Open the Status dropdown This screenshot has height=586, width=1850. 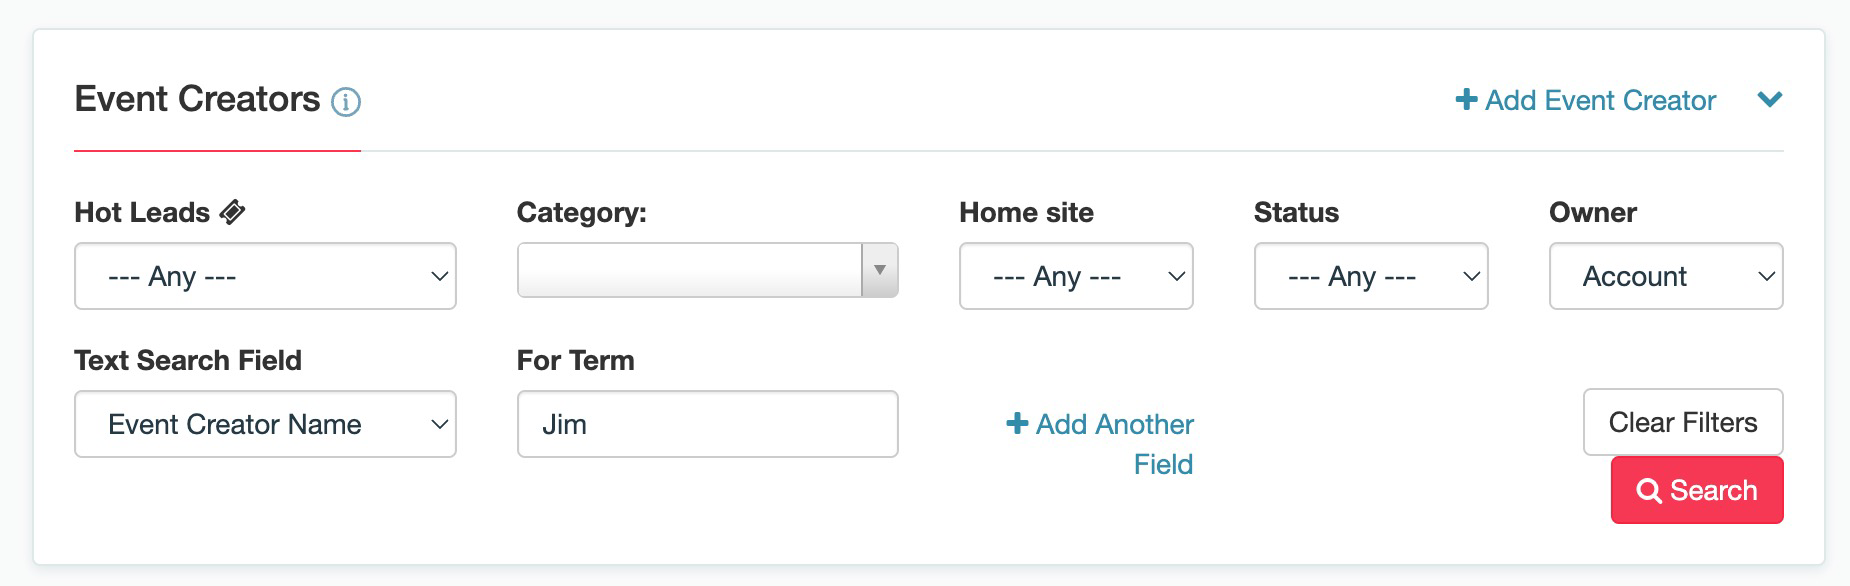point(1371,276)
